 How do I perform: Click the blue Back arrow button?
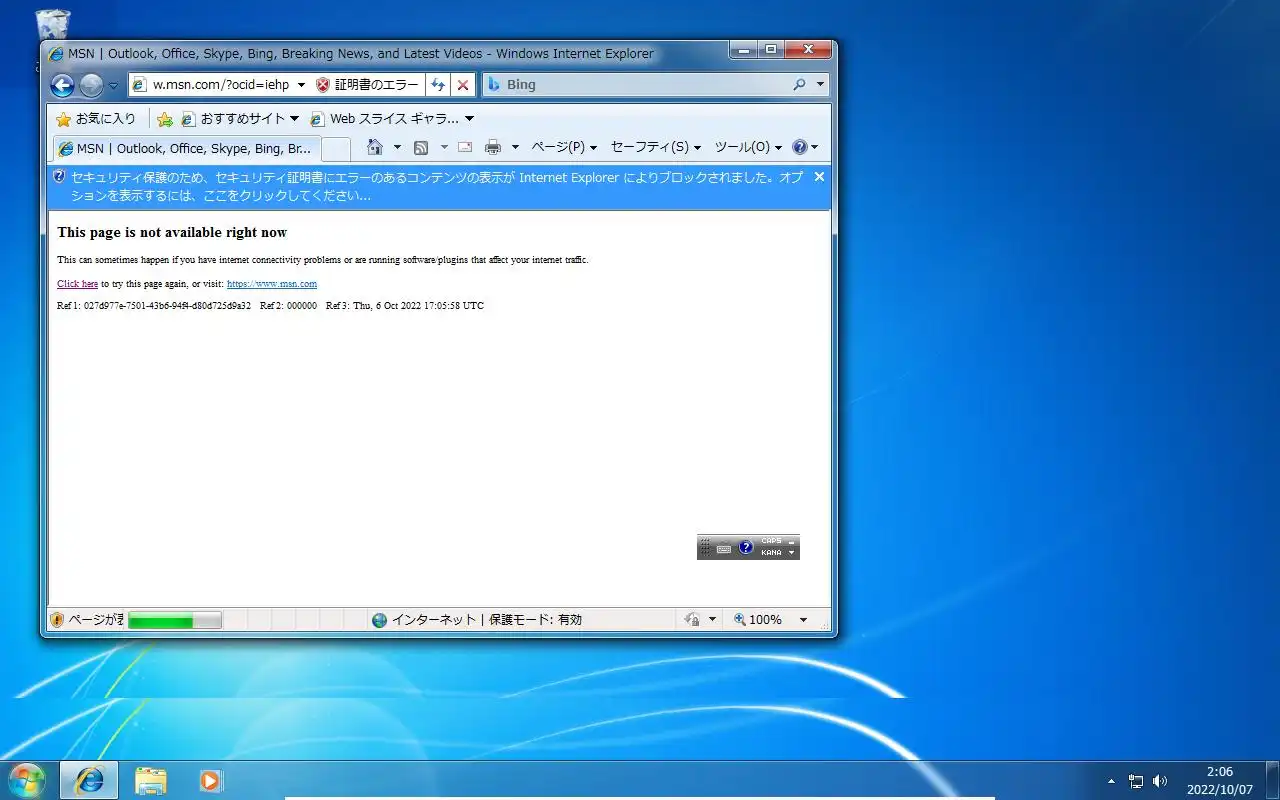(x=62, y=85)
